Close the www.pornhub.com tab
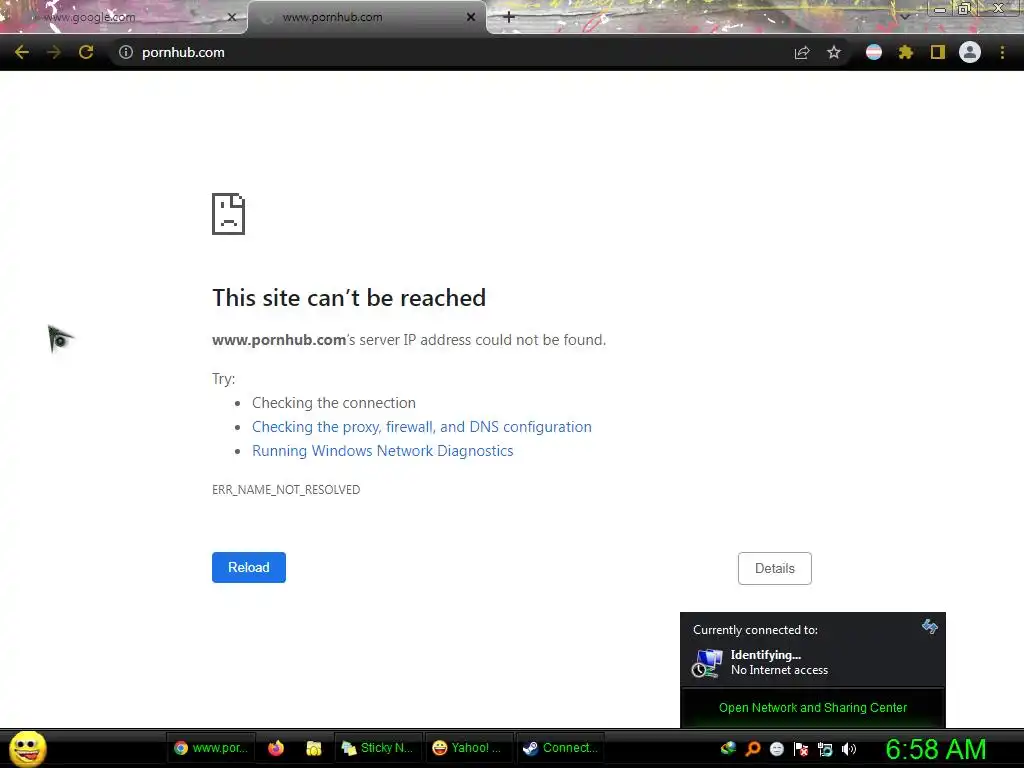 point(471,17)
